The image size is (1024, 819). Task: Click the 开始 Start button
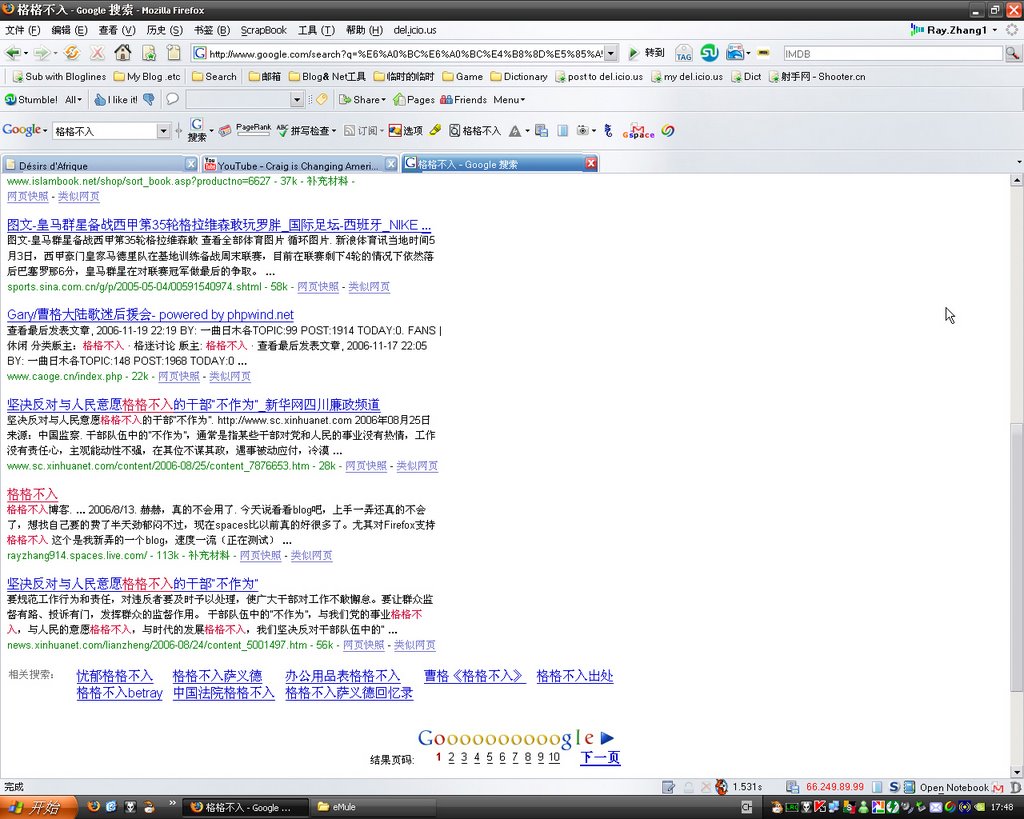pyautogui.click(x=38, y=807)
